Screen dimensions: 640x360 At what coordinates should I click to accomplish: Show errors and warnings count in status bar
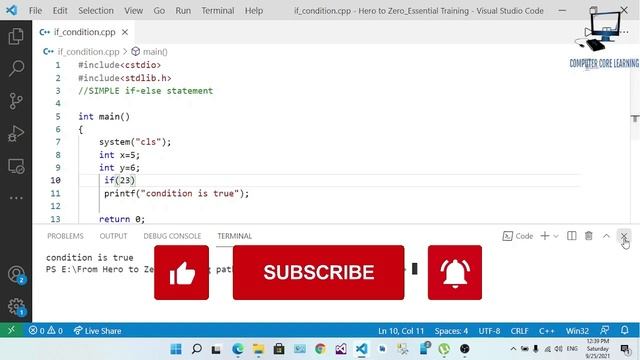[x=46, y=331]
